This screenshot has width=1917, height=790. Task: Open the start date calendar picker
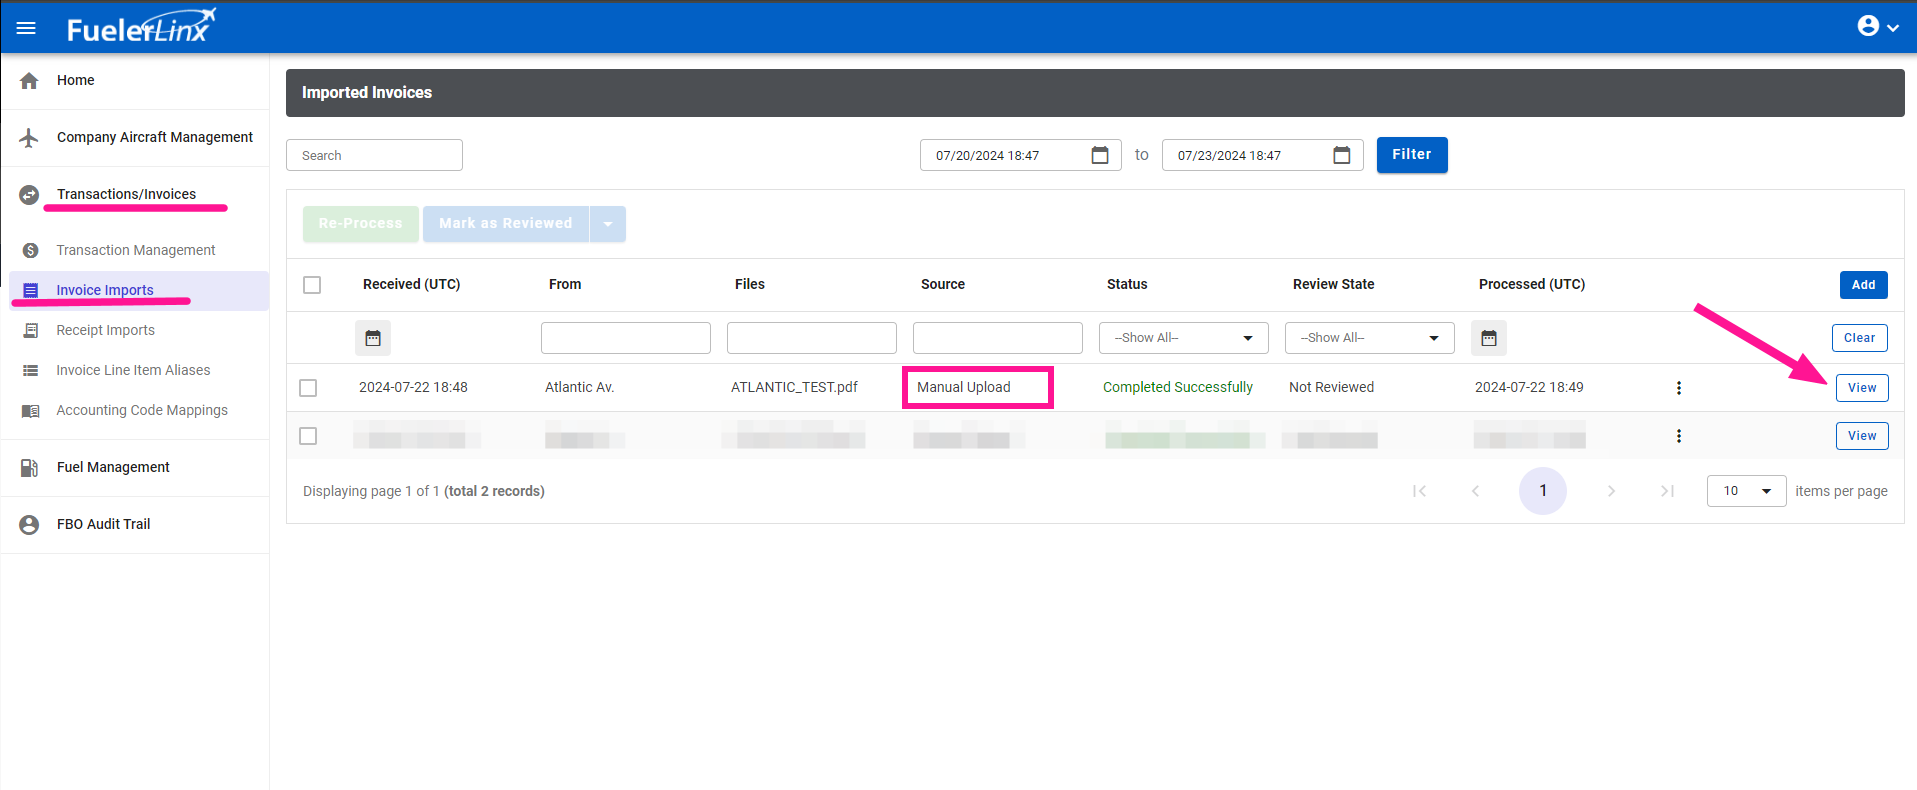point(1100,155)
